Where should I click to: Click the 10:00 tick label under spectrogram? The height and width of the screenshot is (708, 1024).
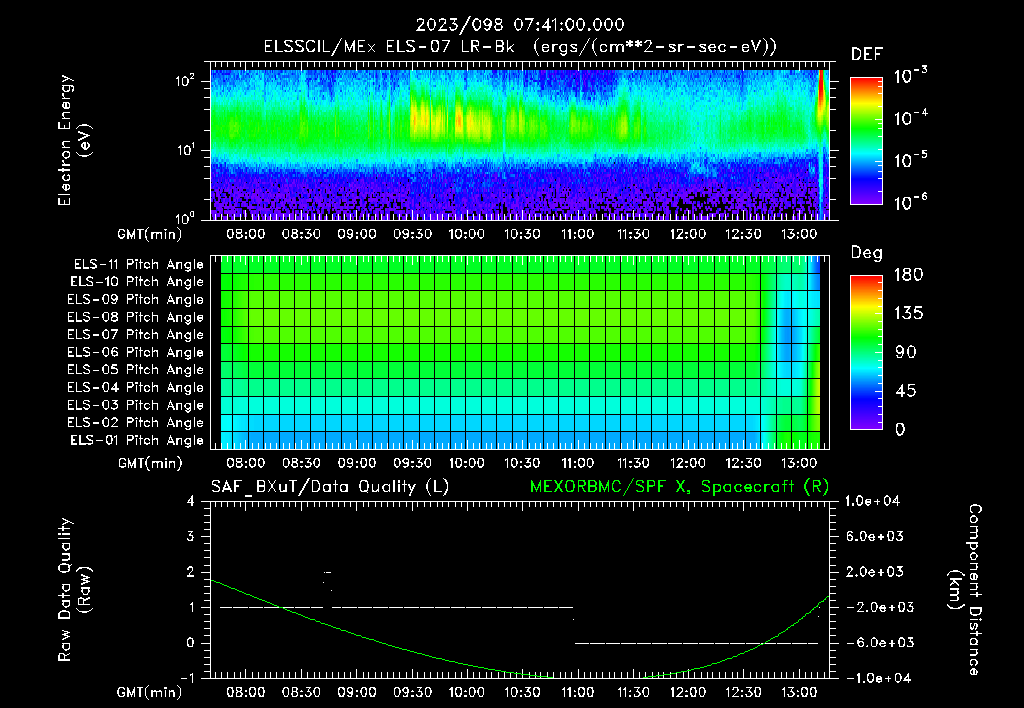(x=466, y=234)
